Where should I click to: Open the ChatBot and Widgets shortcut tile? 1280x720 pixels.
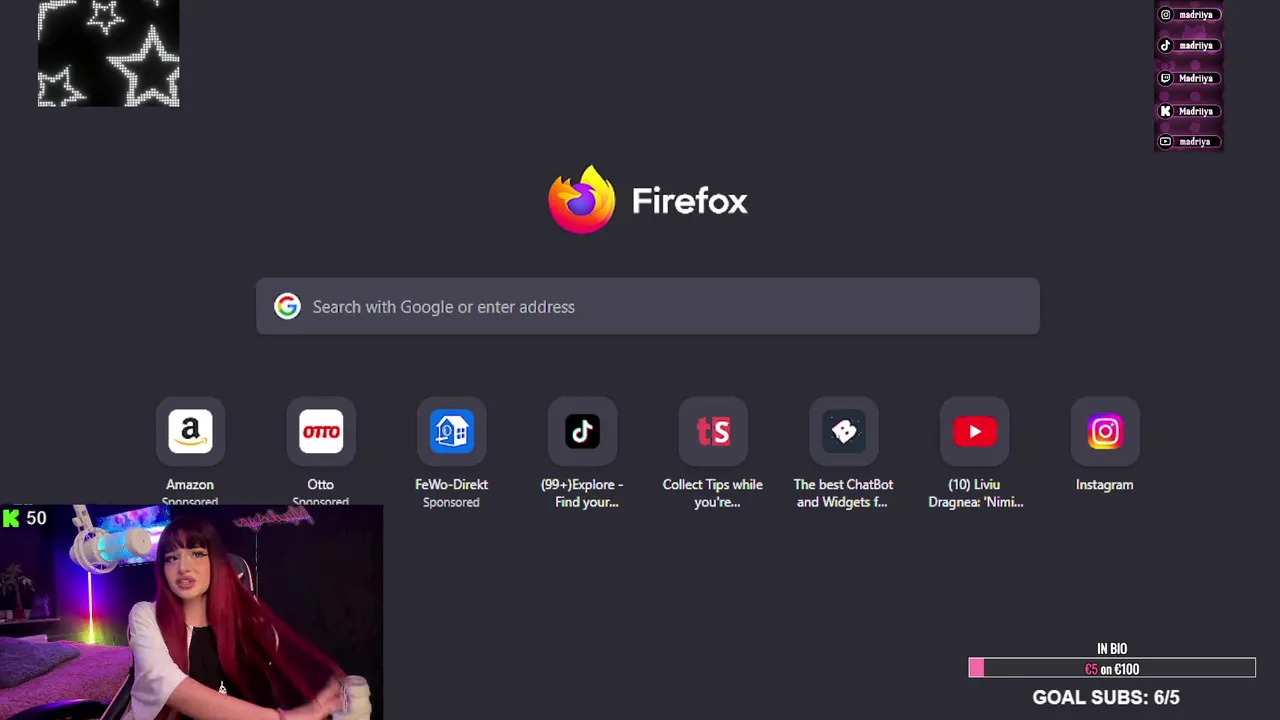tap(843, 432)
